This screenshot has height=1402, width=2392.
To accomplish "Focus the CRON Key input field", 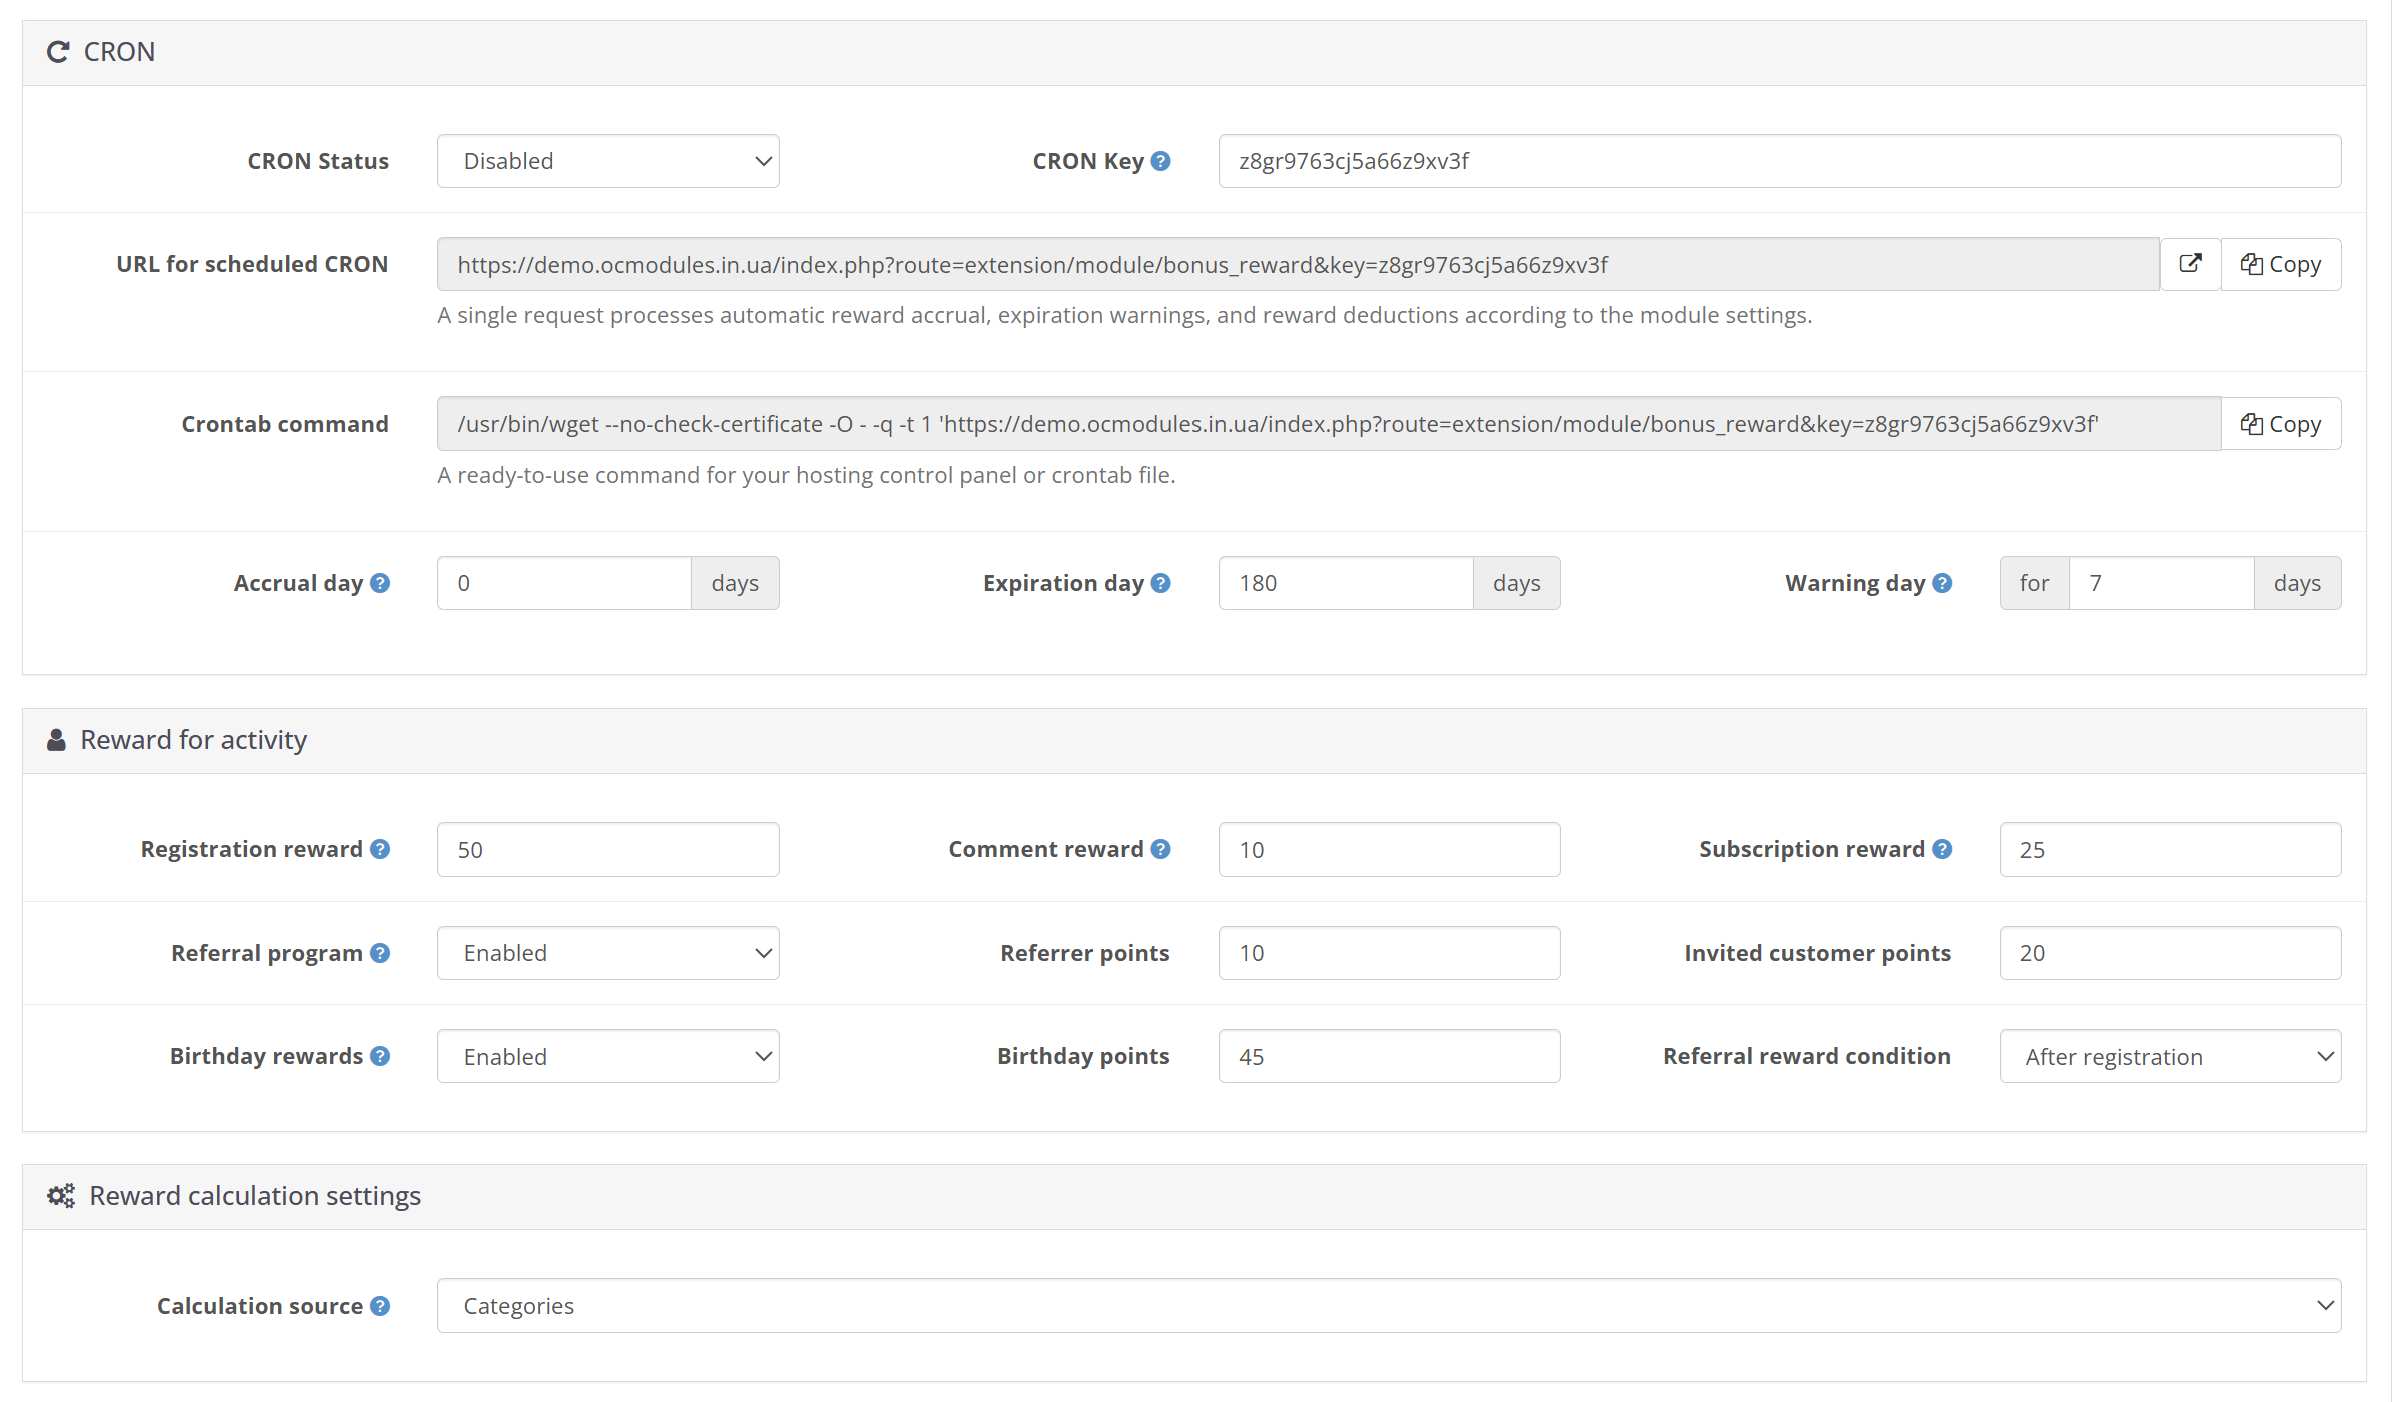I will point(1780,161).
